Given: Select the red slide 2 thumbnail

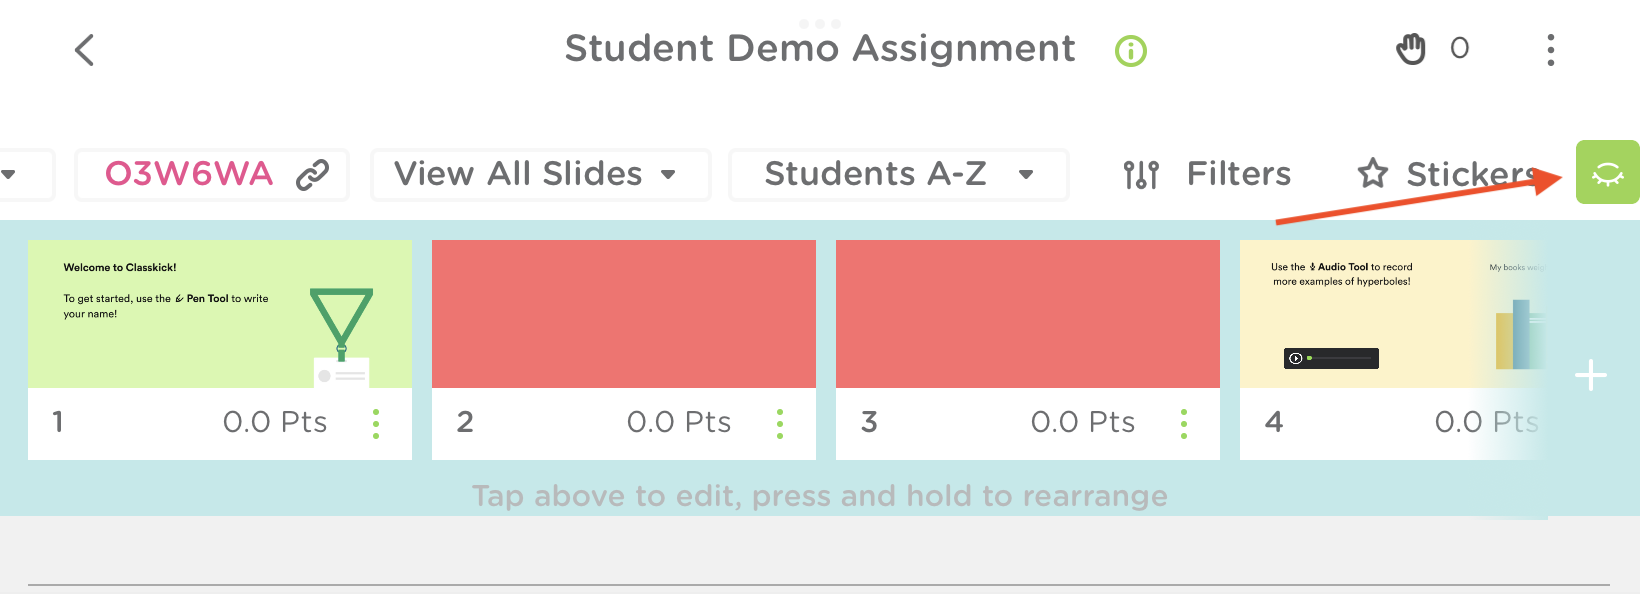Looking at the screenshot, I should pyautogui.click(x=623, y=314).
